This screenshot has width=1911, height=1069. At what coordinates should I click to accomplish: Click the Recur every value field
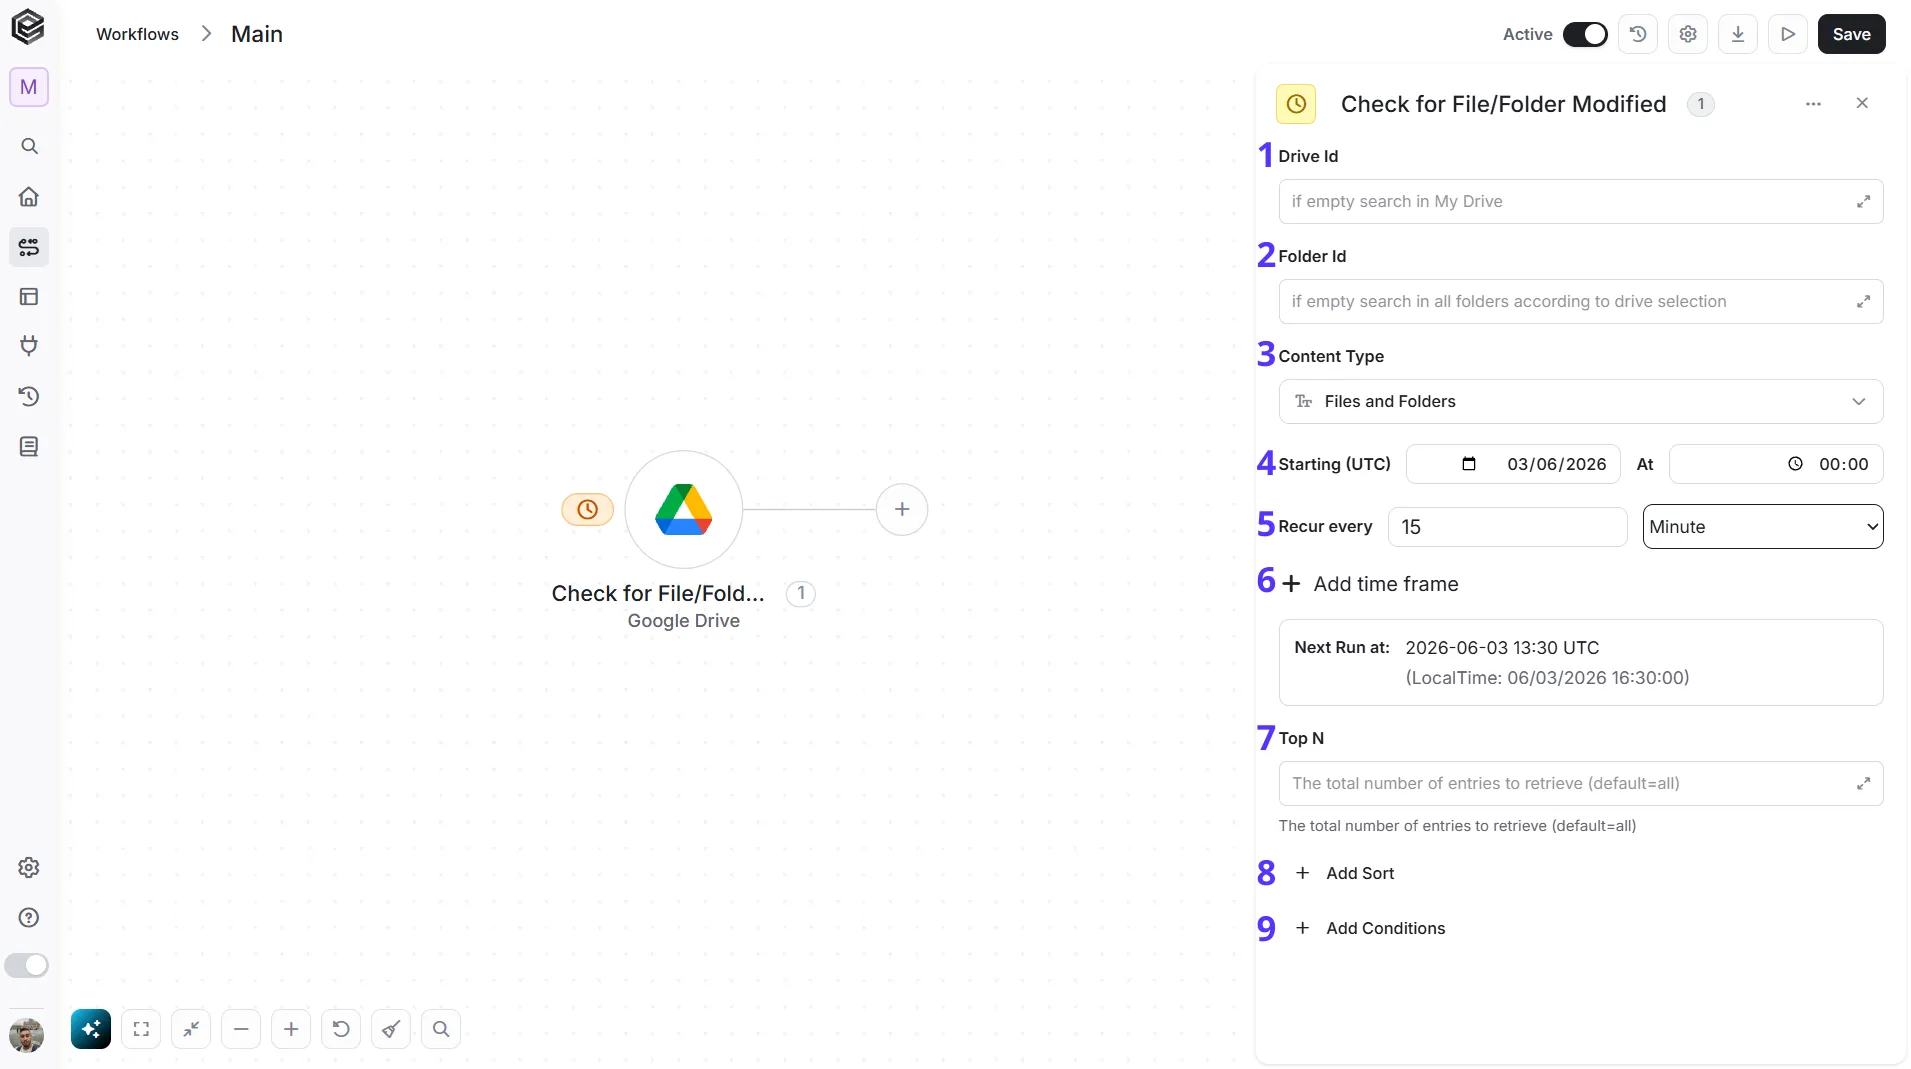point(1507,527)
